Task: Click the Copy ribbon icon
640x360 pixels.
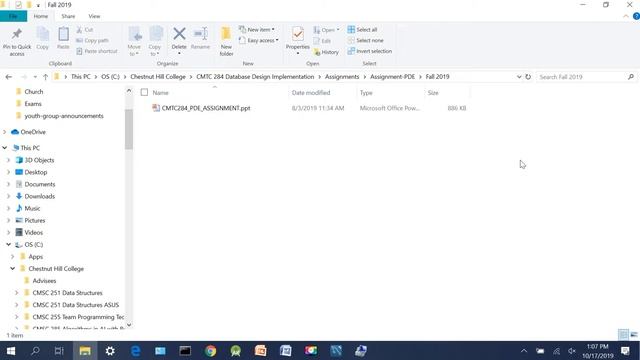Action: [x=42, y=39]
